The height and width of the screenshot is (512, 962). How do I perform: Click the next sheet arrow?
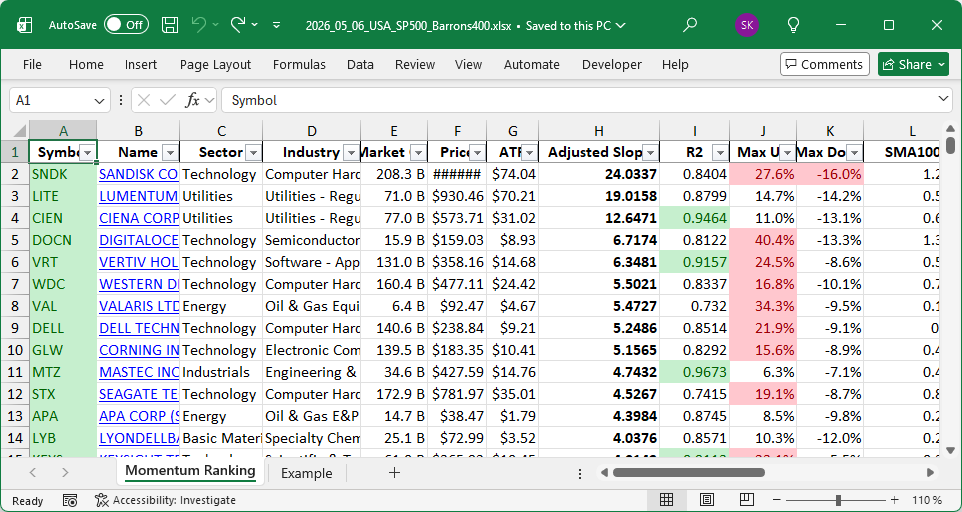point(65,473)
